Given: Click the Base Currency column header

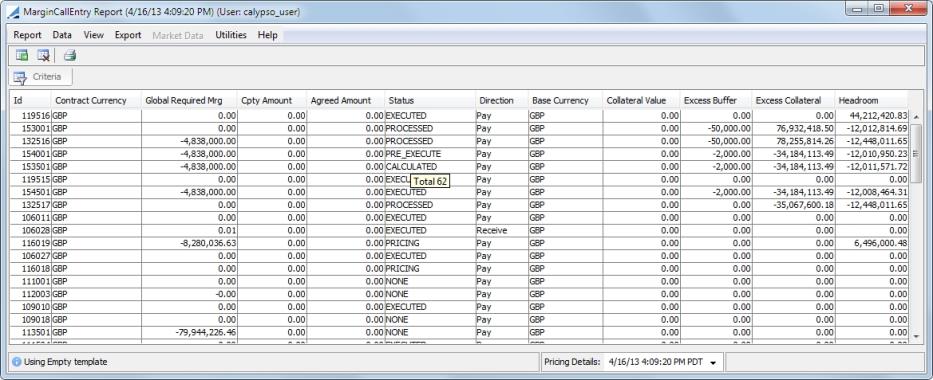Looking at the screenshot, I should click(x=565, y=101).
